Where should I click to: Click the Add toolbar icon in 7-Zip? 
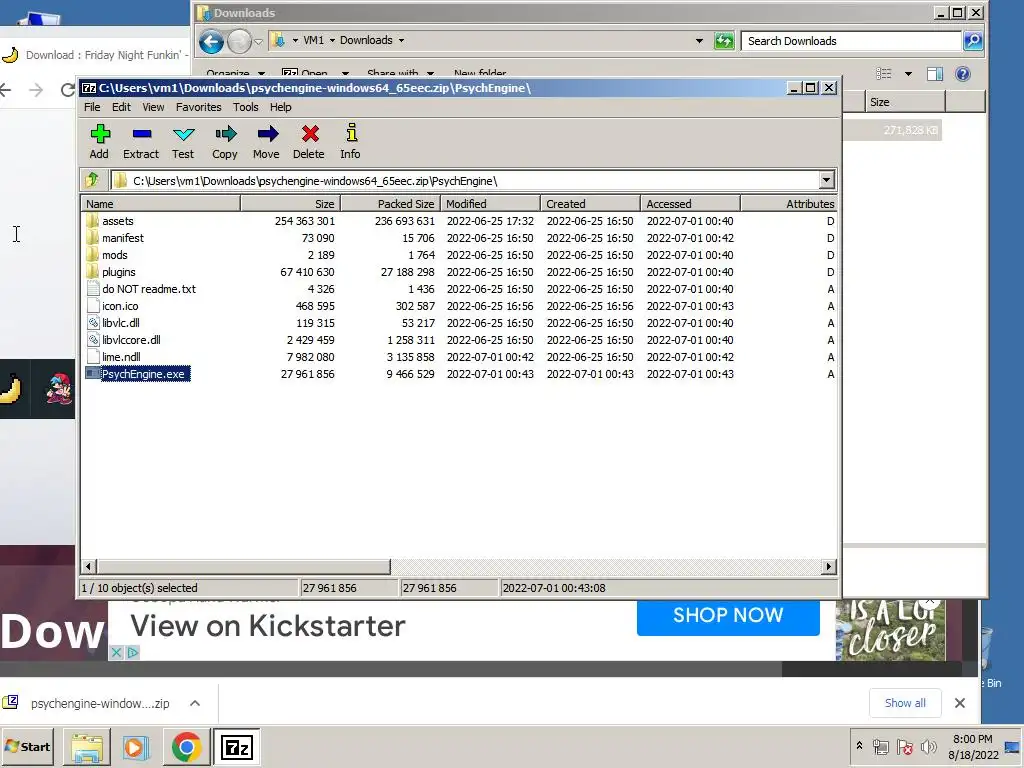point(100,134)
